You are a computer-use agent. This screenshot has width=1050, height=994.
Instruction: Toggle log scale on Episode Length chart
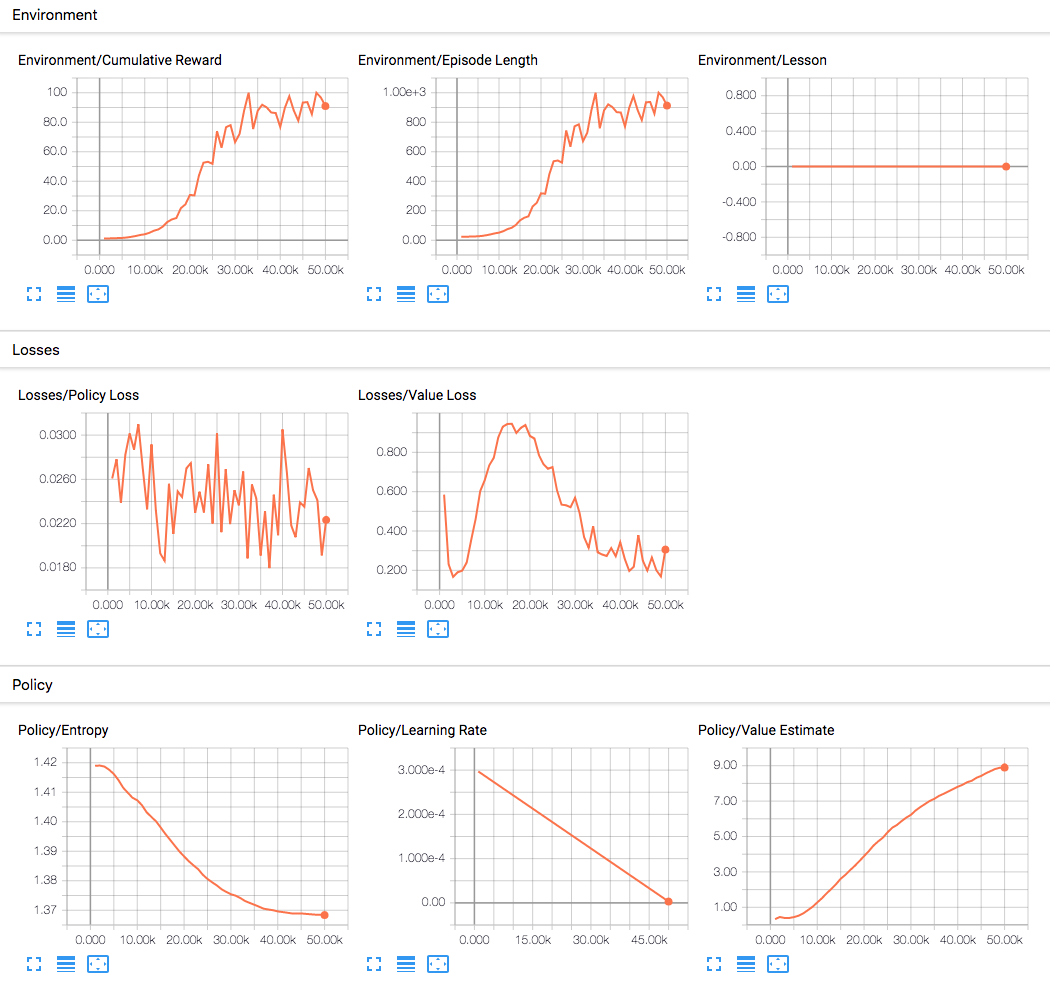point(406,294)
